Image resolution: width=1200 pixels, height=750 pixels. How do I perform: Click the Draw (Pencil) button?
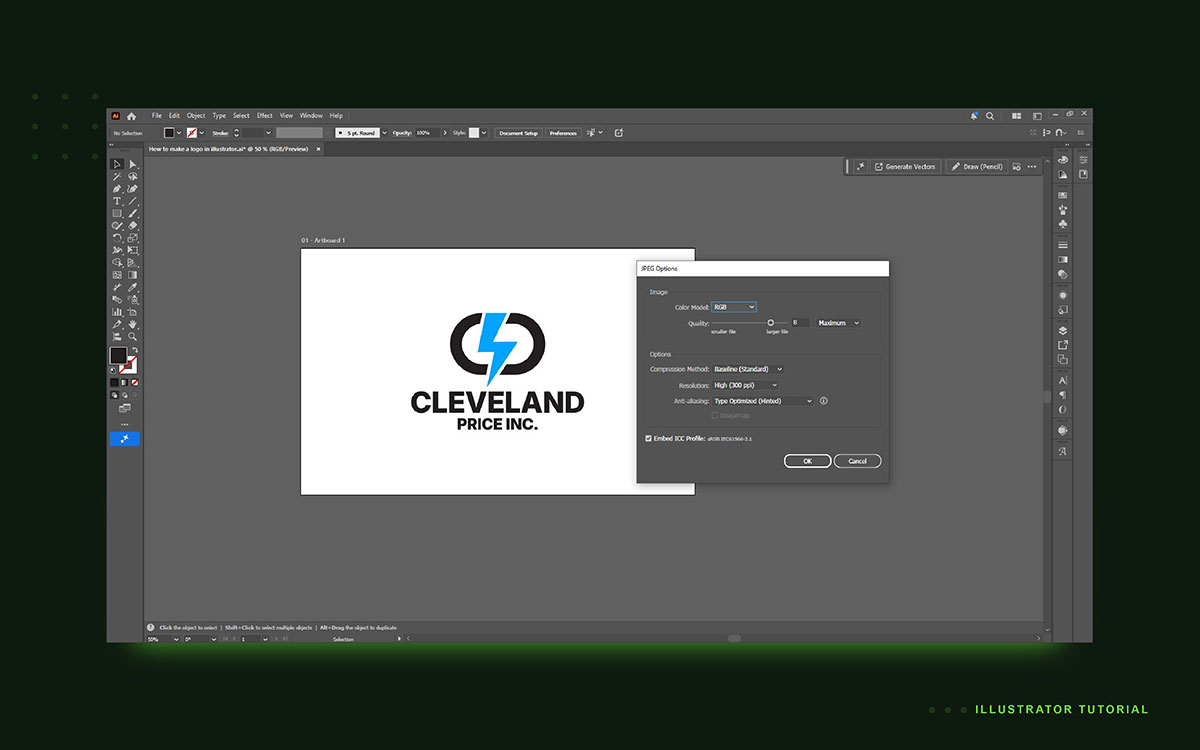[976, 167]
